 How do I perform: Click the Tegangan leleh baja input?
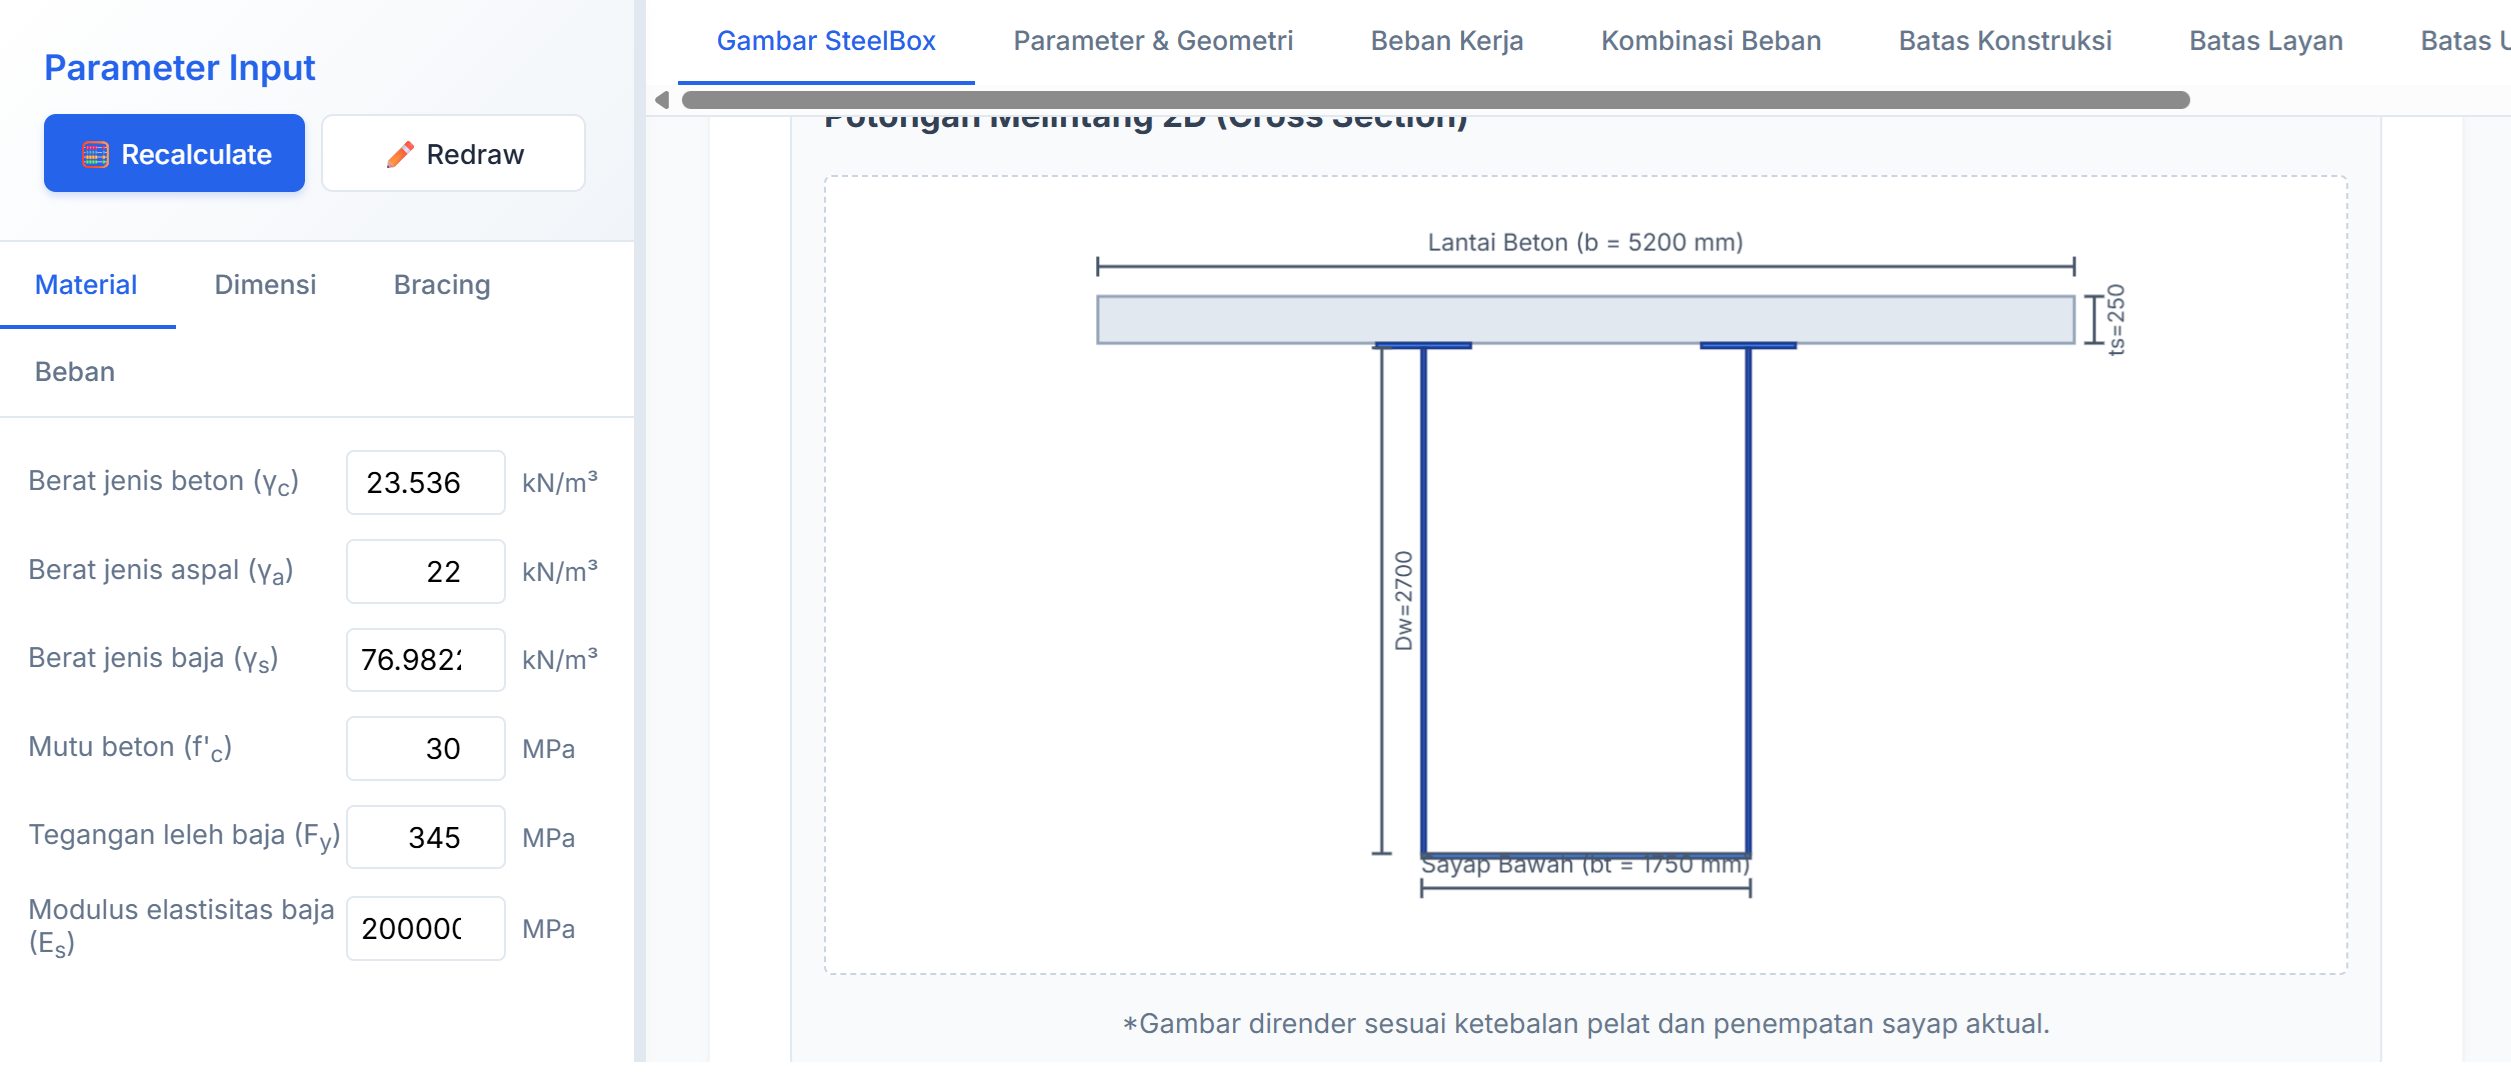pyautogui.click(x=425, y=838)
